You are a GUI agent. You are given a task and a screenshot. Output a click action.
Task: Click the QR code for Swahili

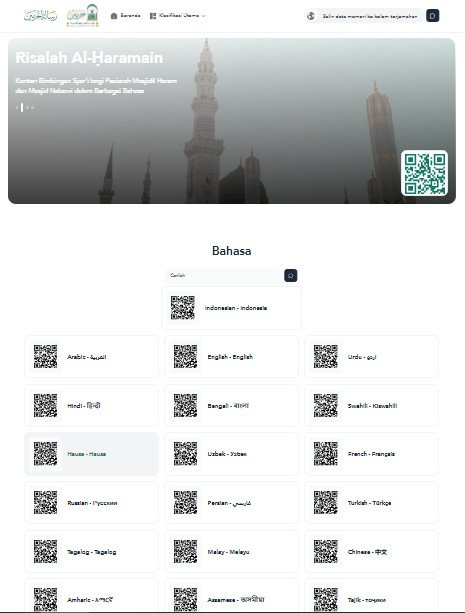325,405
